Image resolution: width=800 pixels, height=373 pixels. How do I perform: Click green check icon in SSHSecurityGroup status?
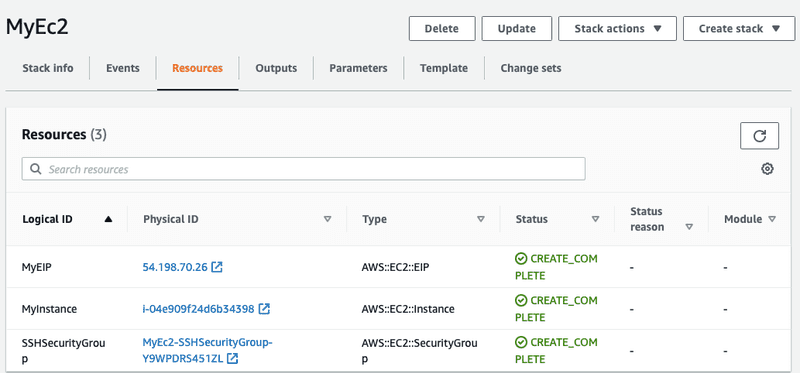tap(520, 342)
